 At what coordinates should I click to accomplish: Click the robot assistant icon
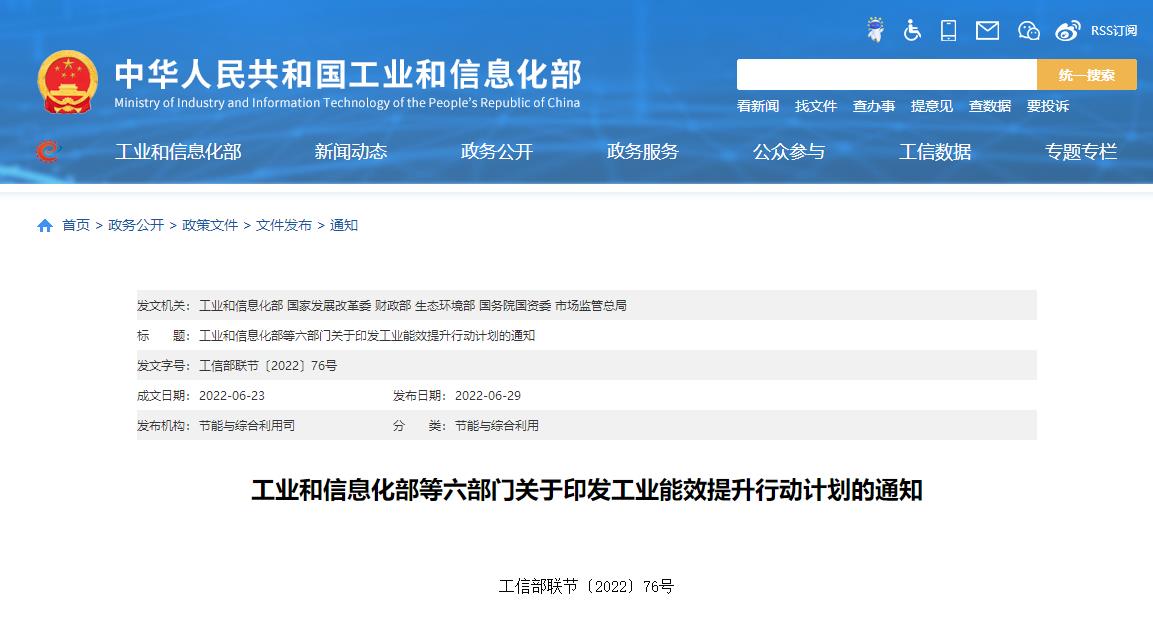[x=875, y=30]
